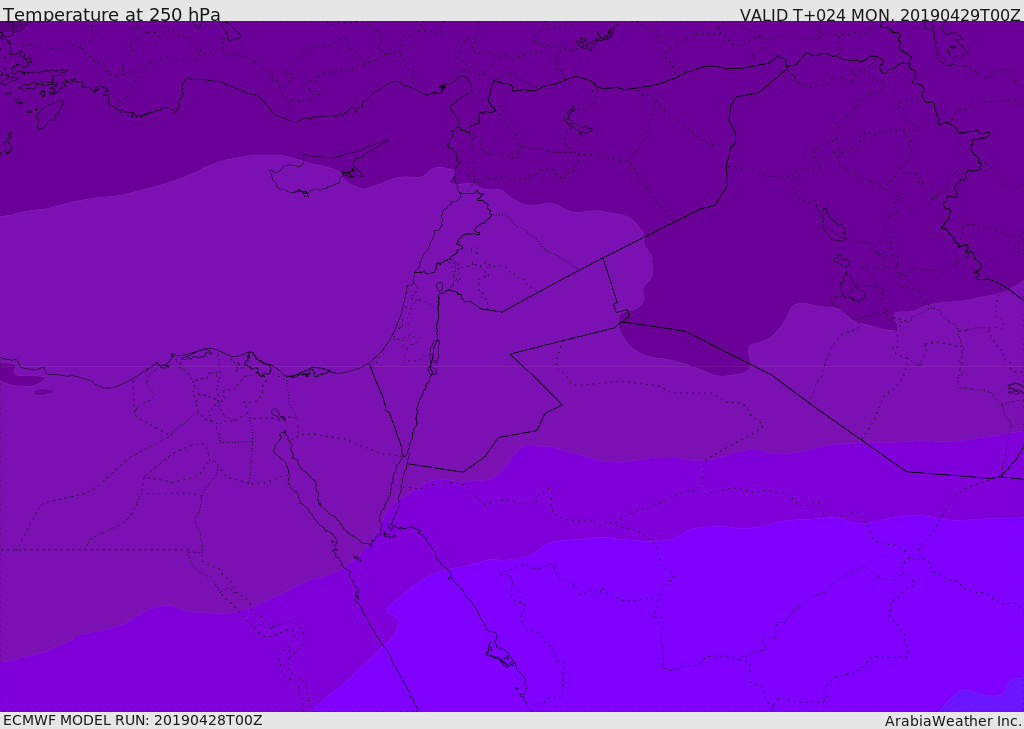The image size is (1024, 729).
Task: Click the island of Rhodes near top-left
Action: point(47,113)
